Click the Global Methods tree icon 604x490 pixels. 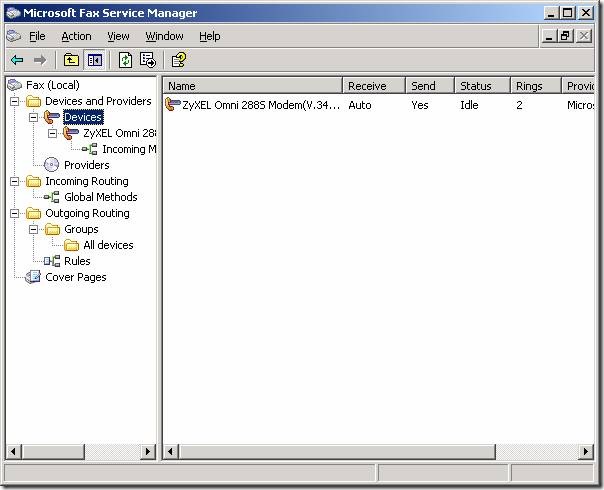tap(52, 197)
